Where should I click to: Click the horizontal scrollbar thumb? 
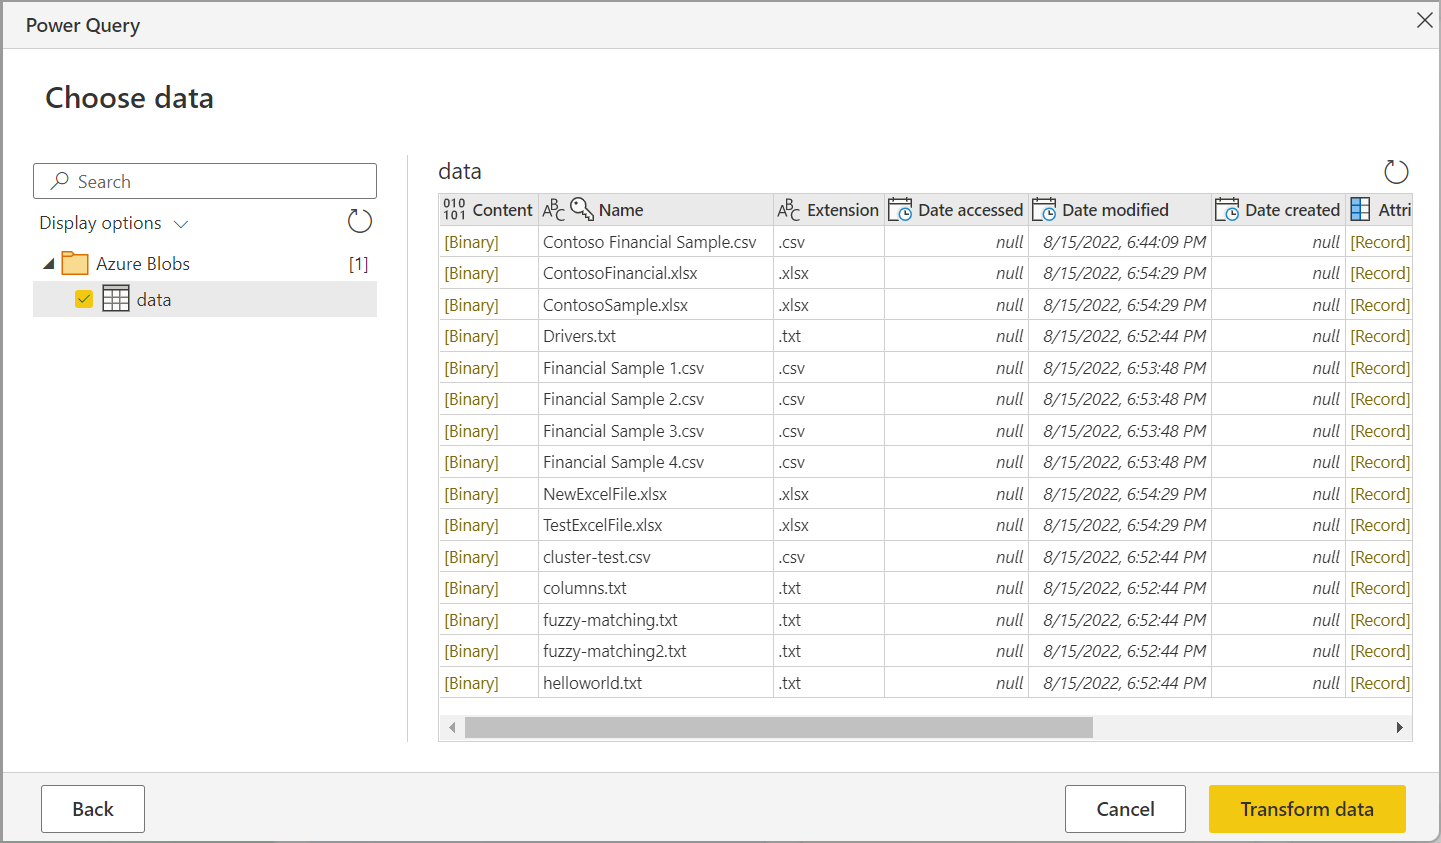[778, 728]
